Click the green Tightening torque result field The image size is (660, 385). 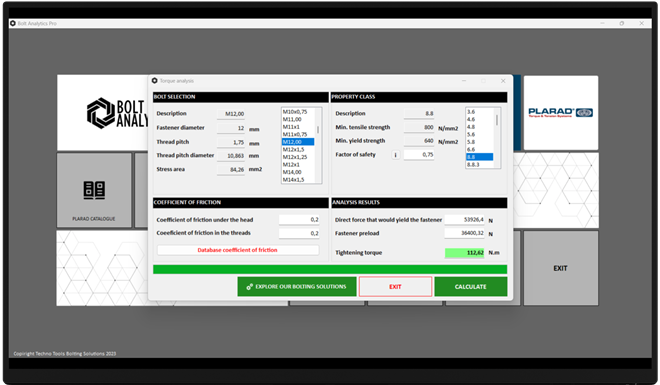pos(465,253)
